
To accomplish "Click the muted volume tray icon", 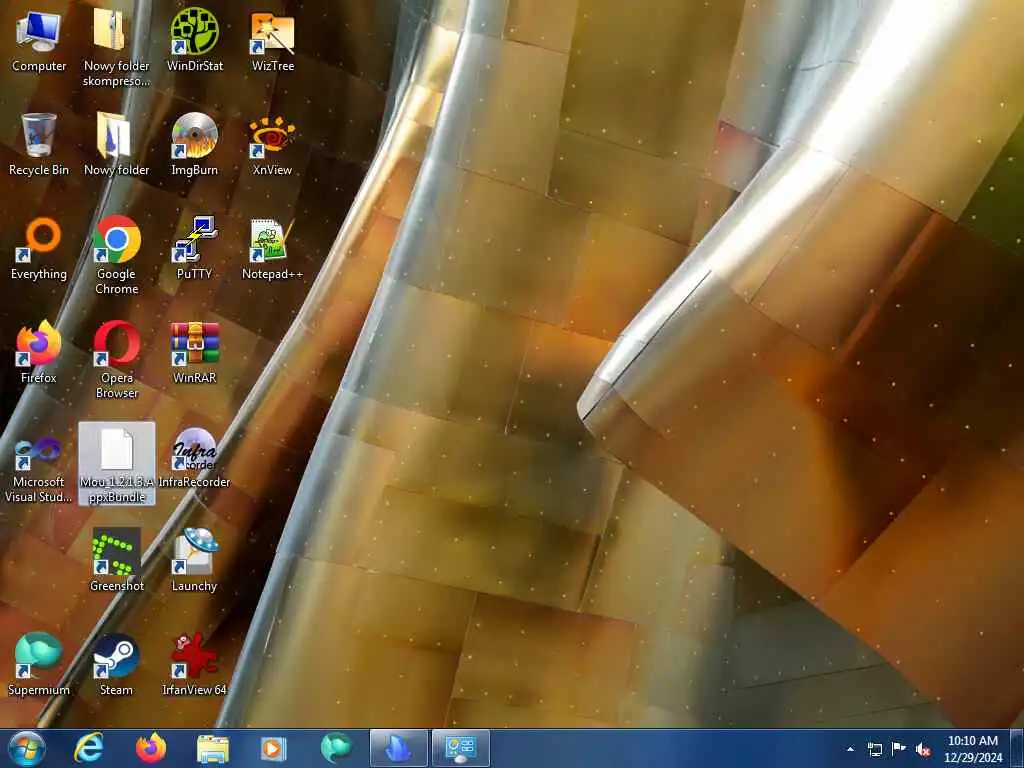I will click(x=923, y=749).
